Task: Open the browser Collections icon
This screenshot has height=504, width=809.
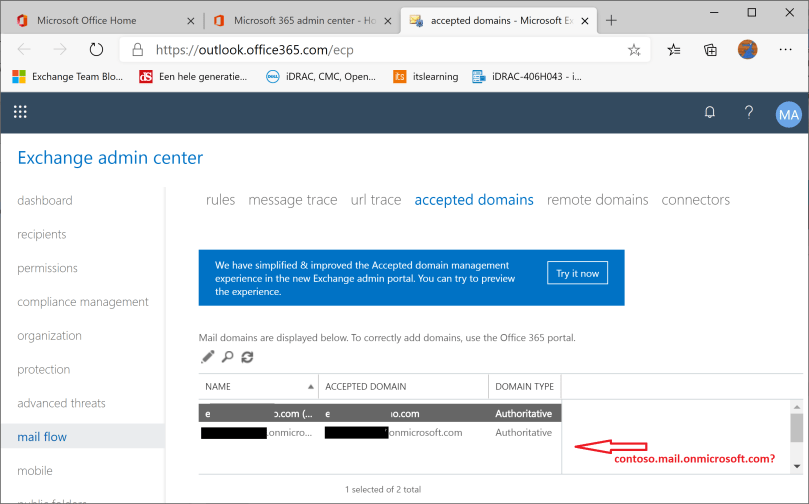Action: click(x=710, y=49)
